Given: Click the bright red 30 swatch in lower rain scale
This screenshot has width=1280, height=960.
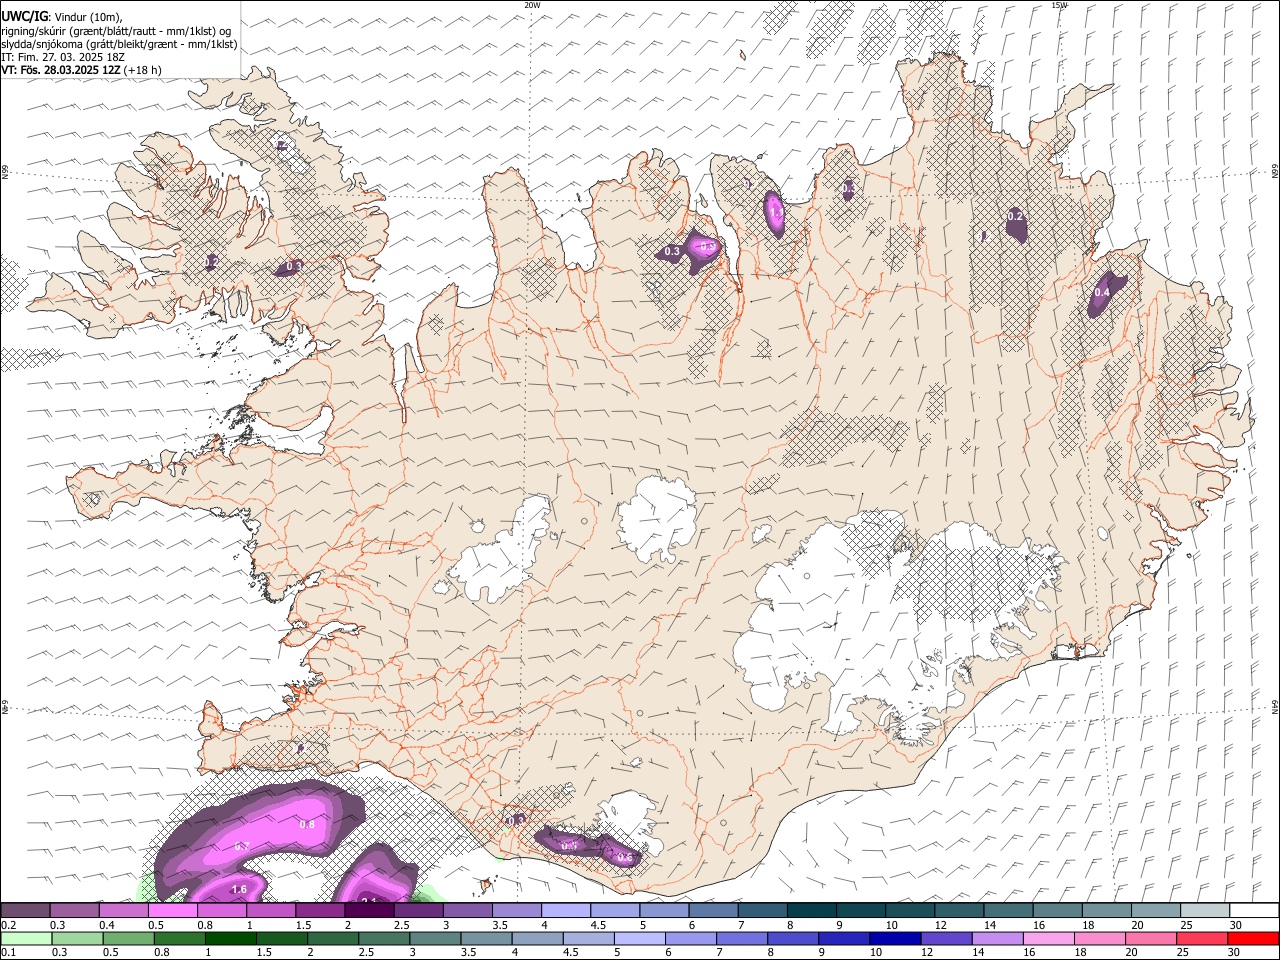Looking at the screenshot, I should click(x=1253, y=938).
